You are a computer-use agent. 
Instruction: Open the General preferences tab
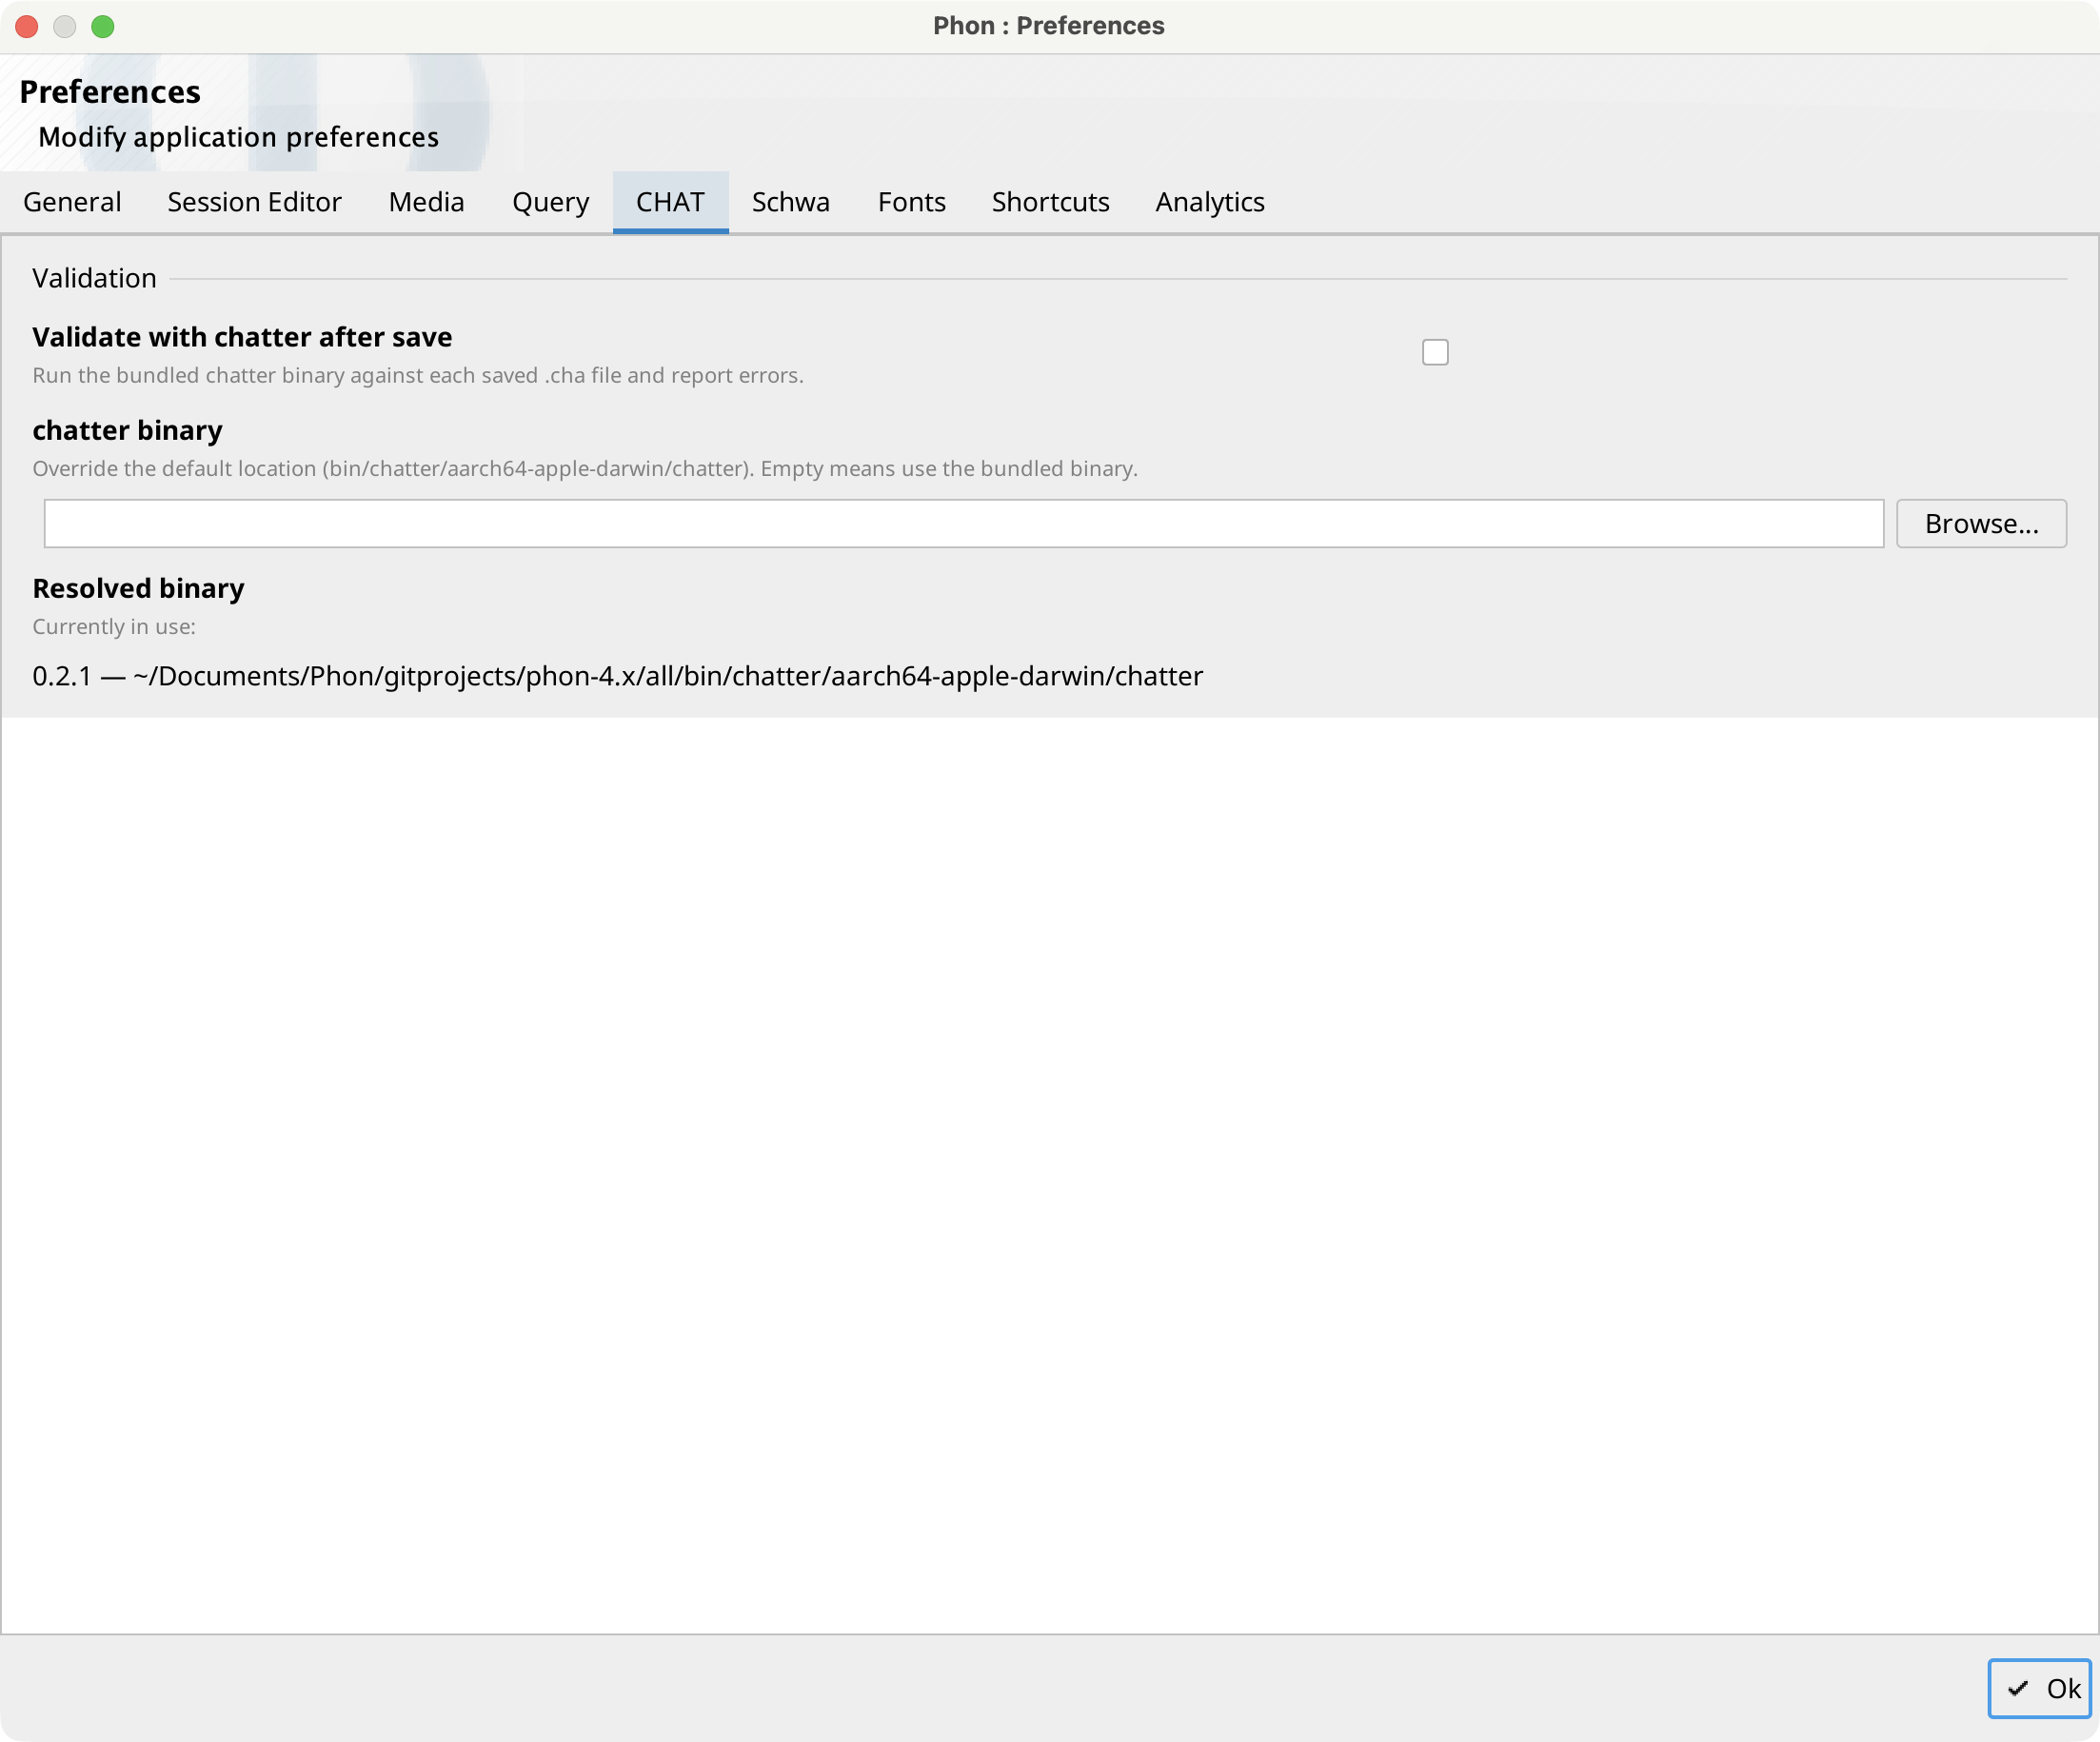pyautogui.click(x=72, y=202)
